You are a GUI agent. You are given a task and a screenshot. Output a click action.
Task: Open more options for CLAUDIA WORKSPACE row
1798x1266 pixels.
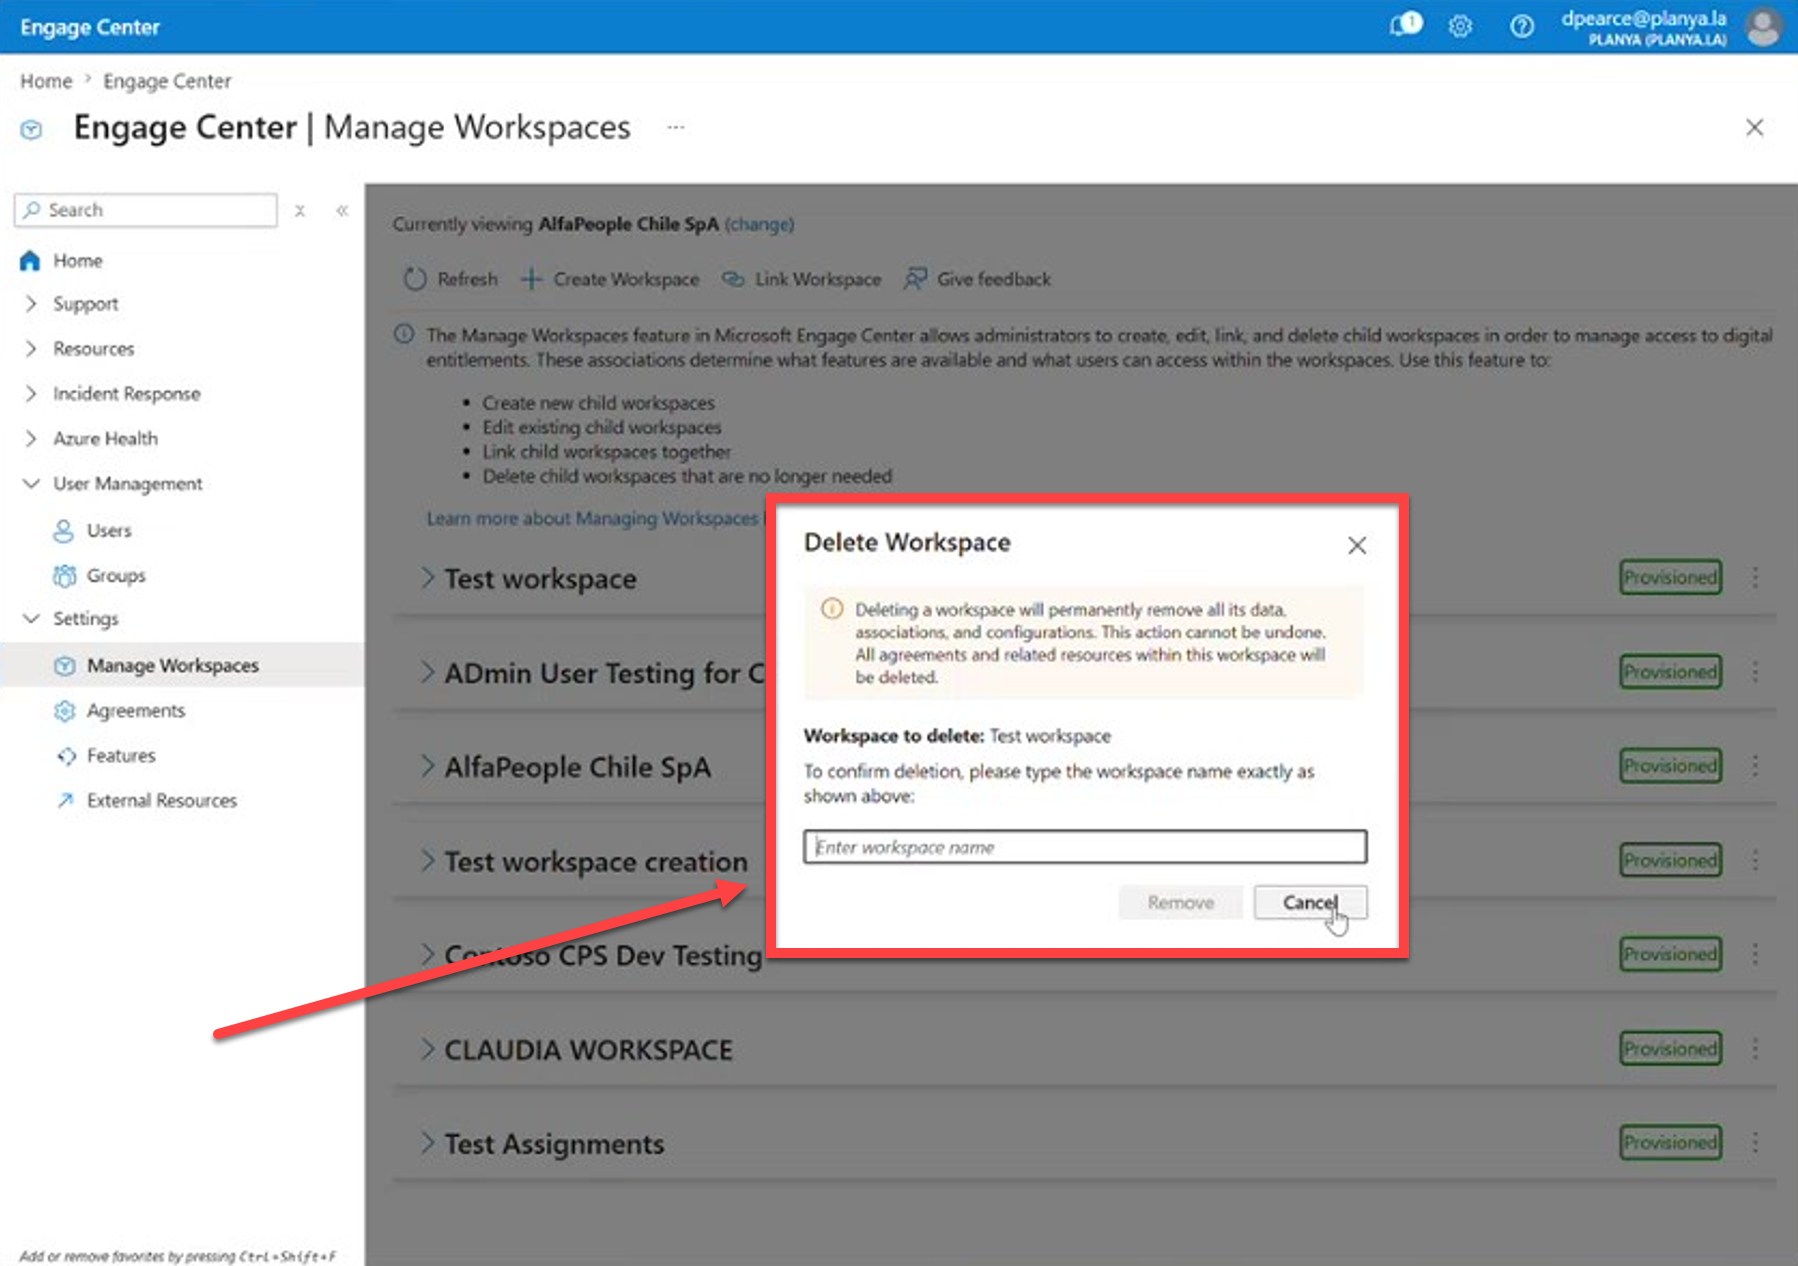[x=1755, y=1049]
